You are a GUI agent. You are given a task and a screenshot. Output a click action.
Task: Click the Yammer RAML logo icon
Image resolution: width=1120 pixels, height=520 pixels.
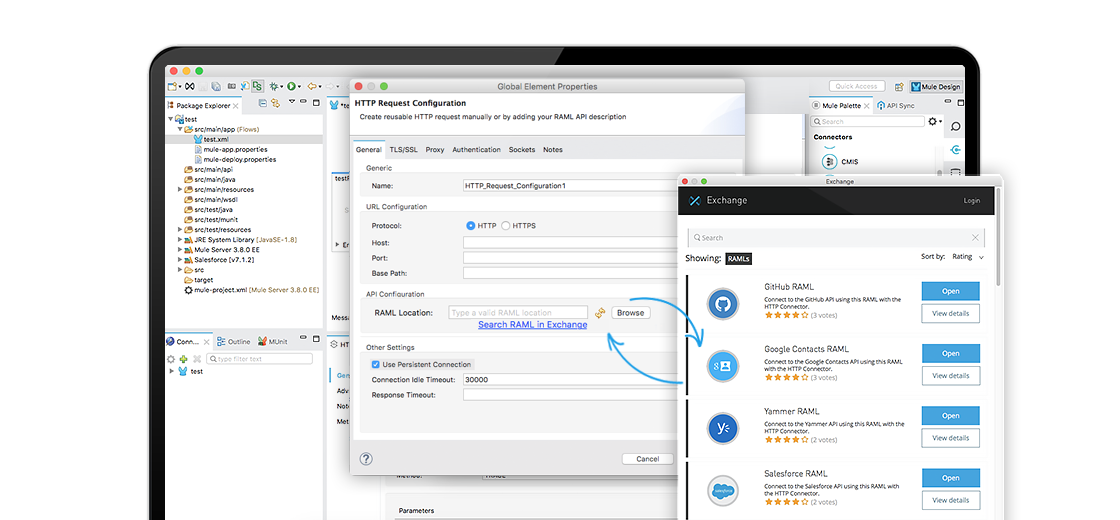(722, 428)
